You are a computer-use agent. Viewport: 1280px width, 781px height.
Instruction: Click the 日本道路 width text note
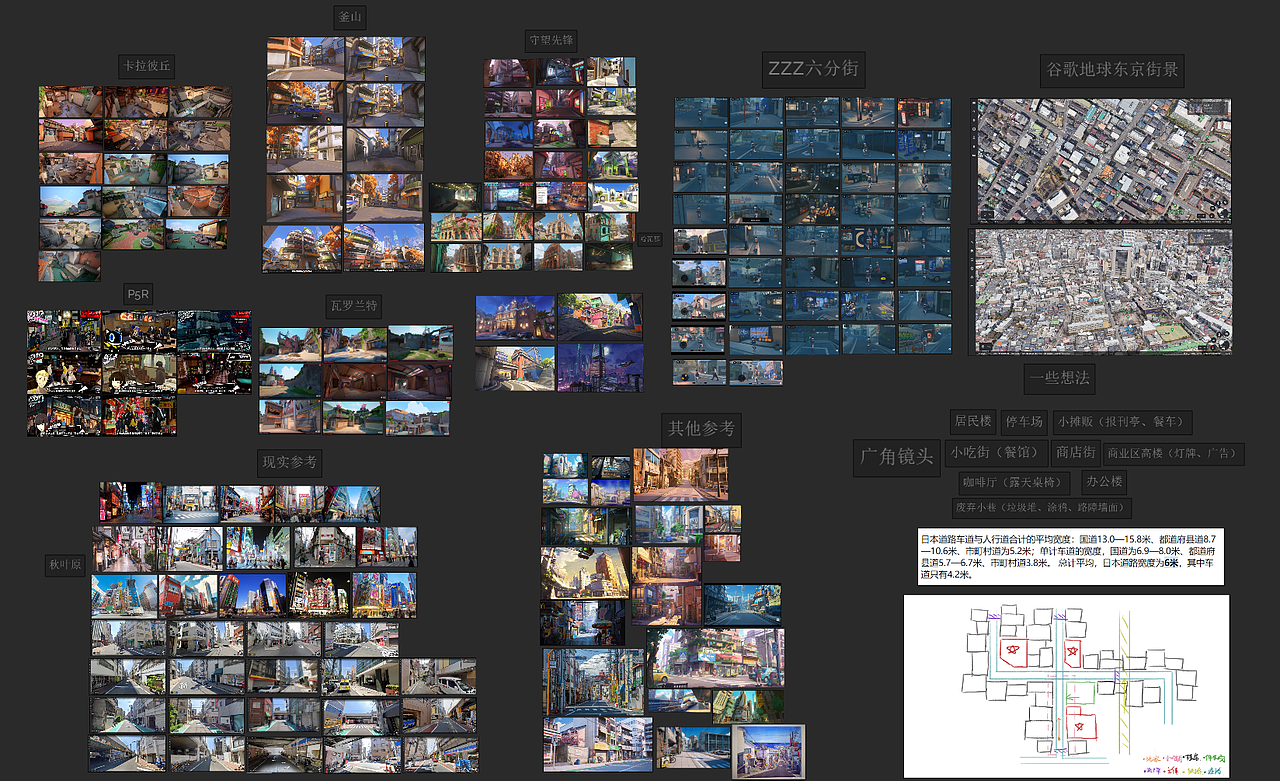(x=1070, y=557)
